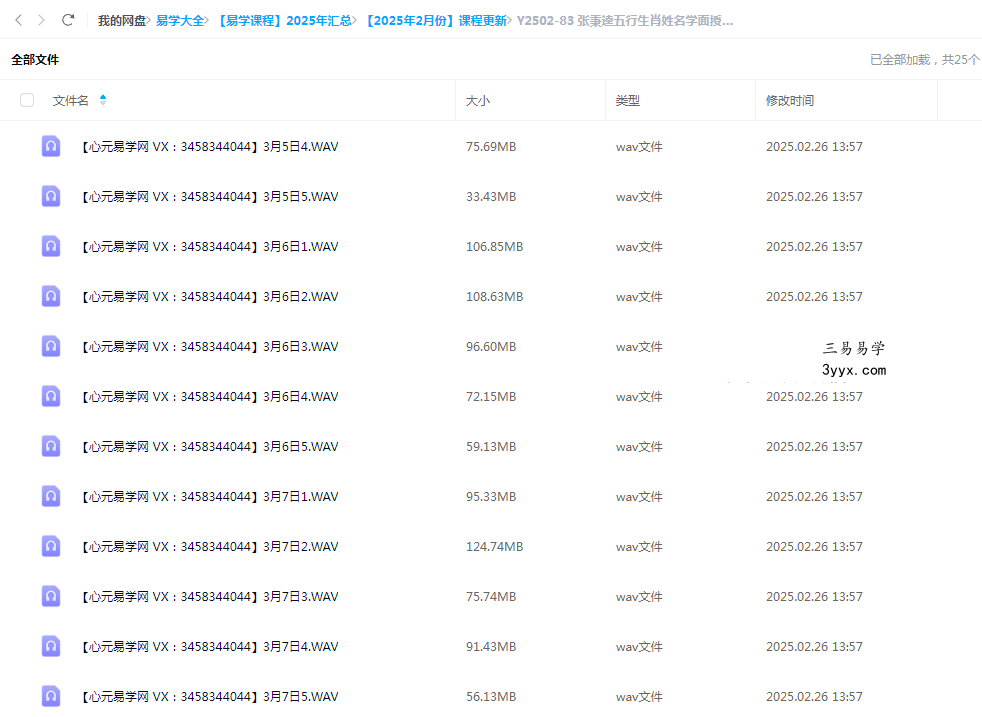Image resolution: width=982 pixels, height=717 pixels.
Task: Click size value 75.74MB
Action: (491, 597)
